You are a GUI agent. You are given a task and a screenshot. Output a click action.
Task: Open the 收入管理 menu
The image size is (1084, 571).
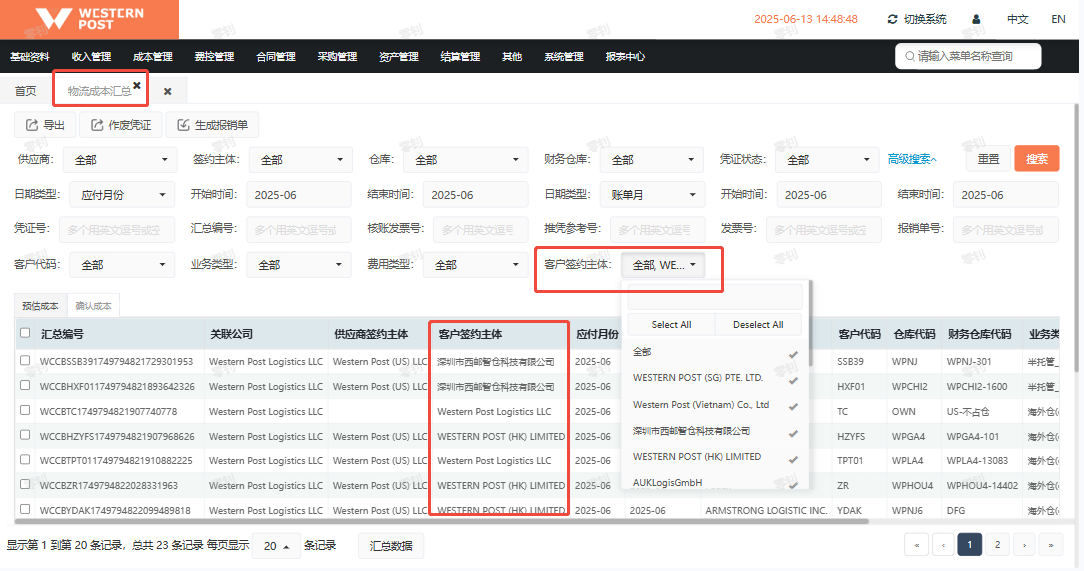coord(91,57)
